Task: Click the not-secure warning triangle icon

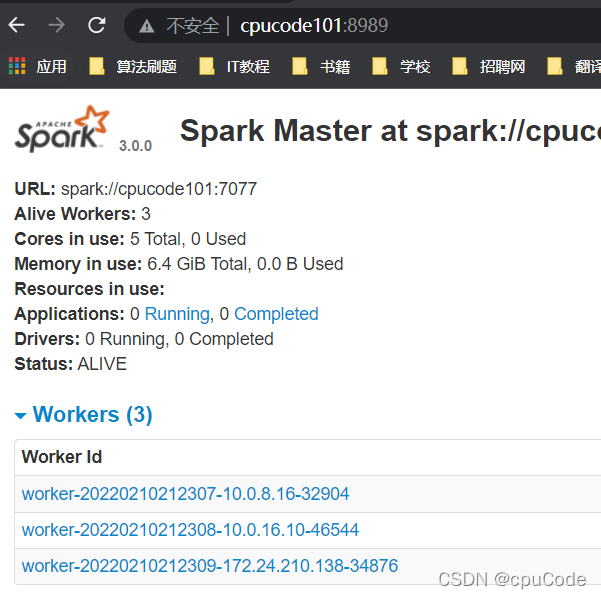Action: coord(146,26)
